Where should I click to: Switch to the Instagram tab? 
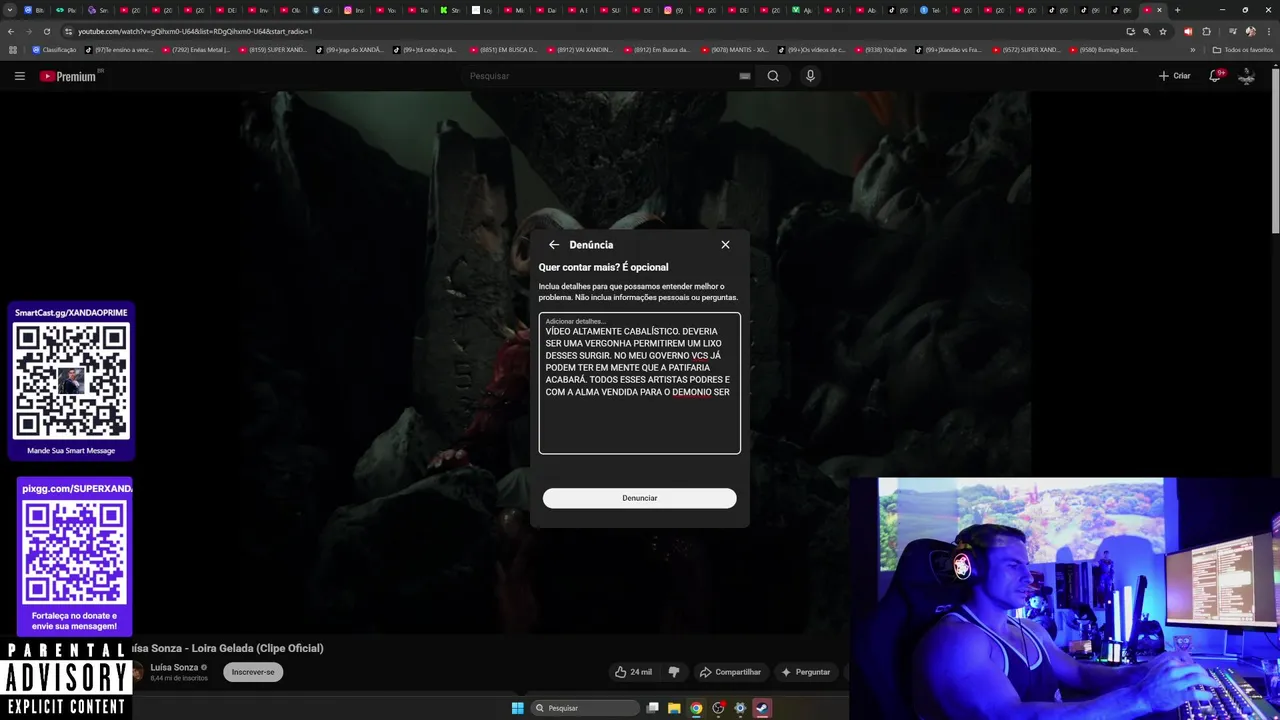[x=354, y=10]
